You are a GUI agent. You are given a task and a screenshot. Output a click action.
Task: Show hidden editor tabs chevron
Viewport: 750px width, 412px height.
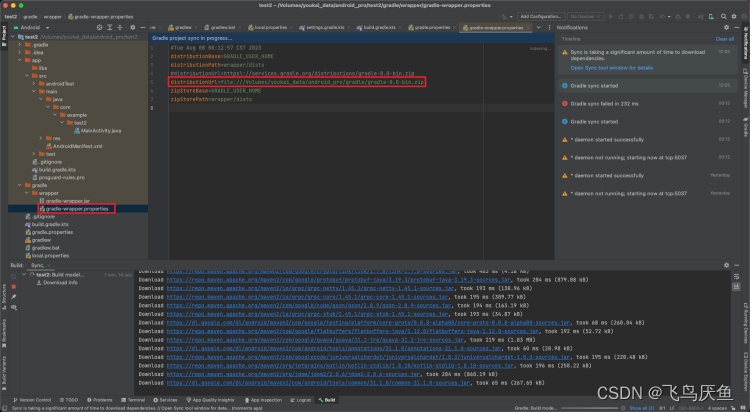pos(539,28)
